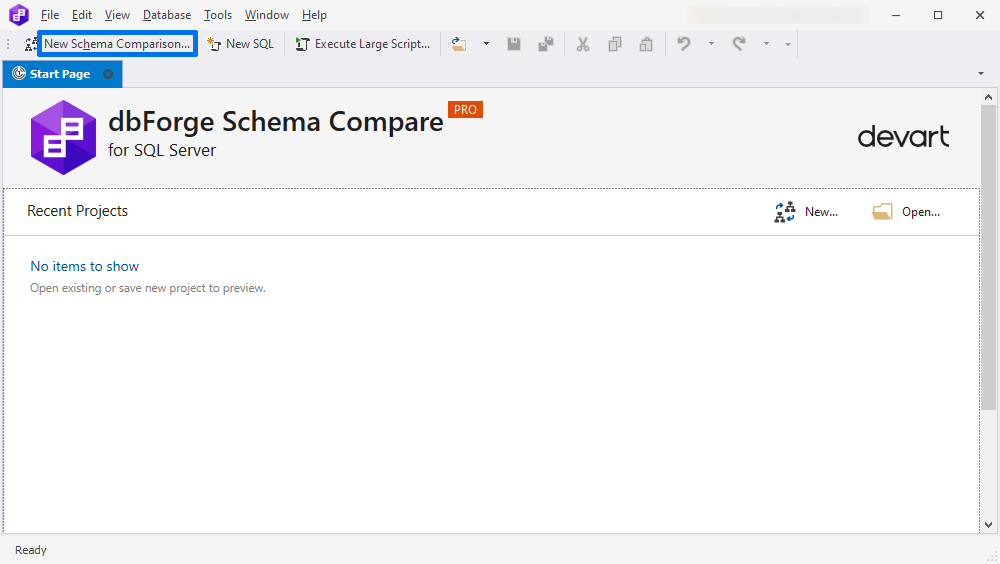Click the 'for SQL Server' subtitle text

162,150
